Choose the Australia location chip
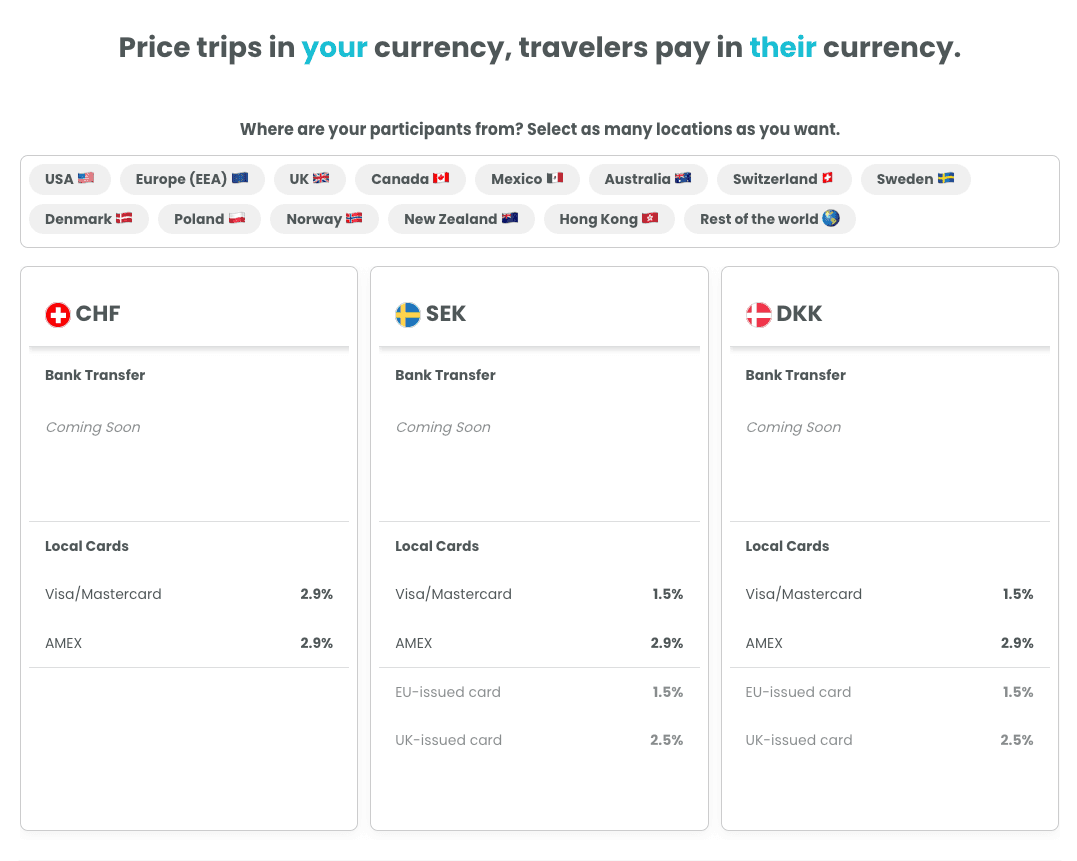Viewport: 1077px width, 861px height. click(647, 179)
